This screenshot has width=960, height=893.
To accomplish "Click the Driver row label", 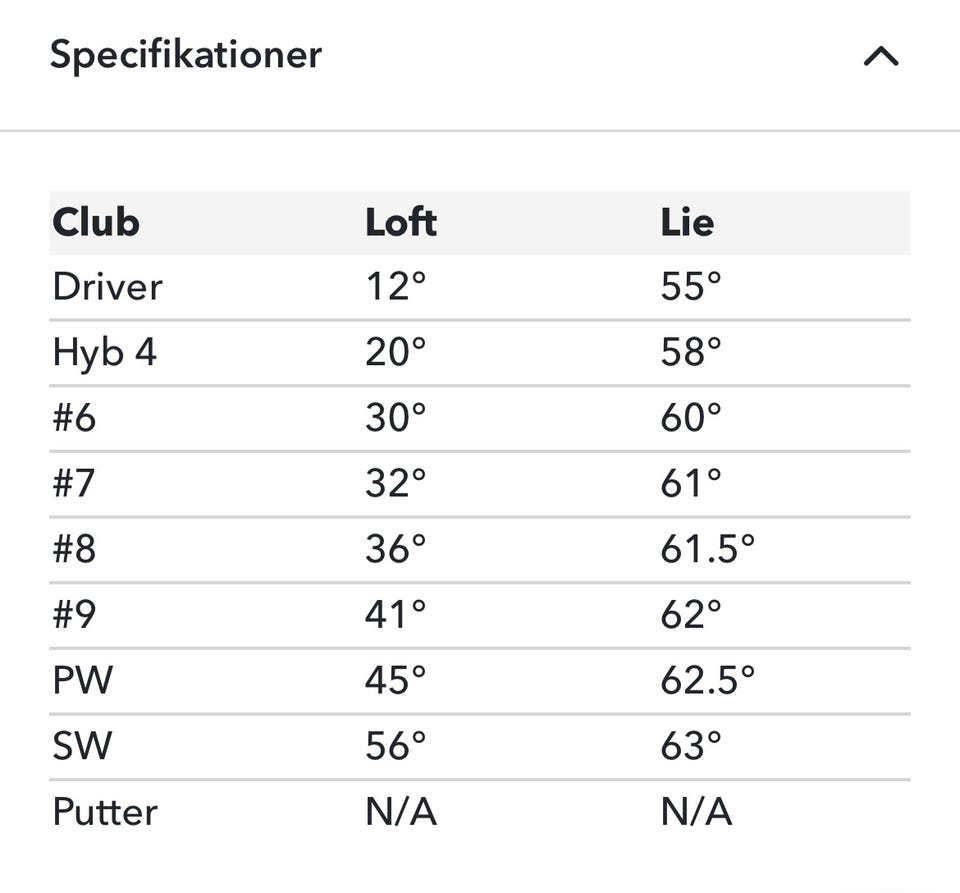I will [108, 286].
